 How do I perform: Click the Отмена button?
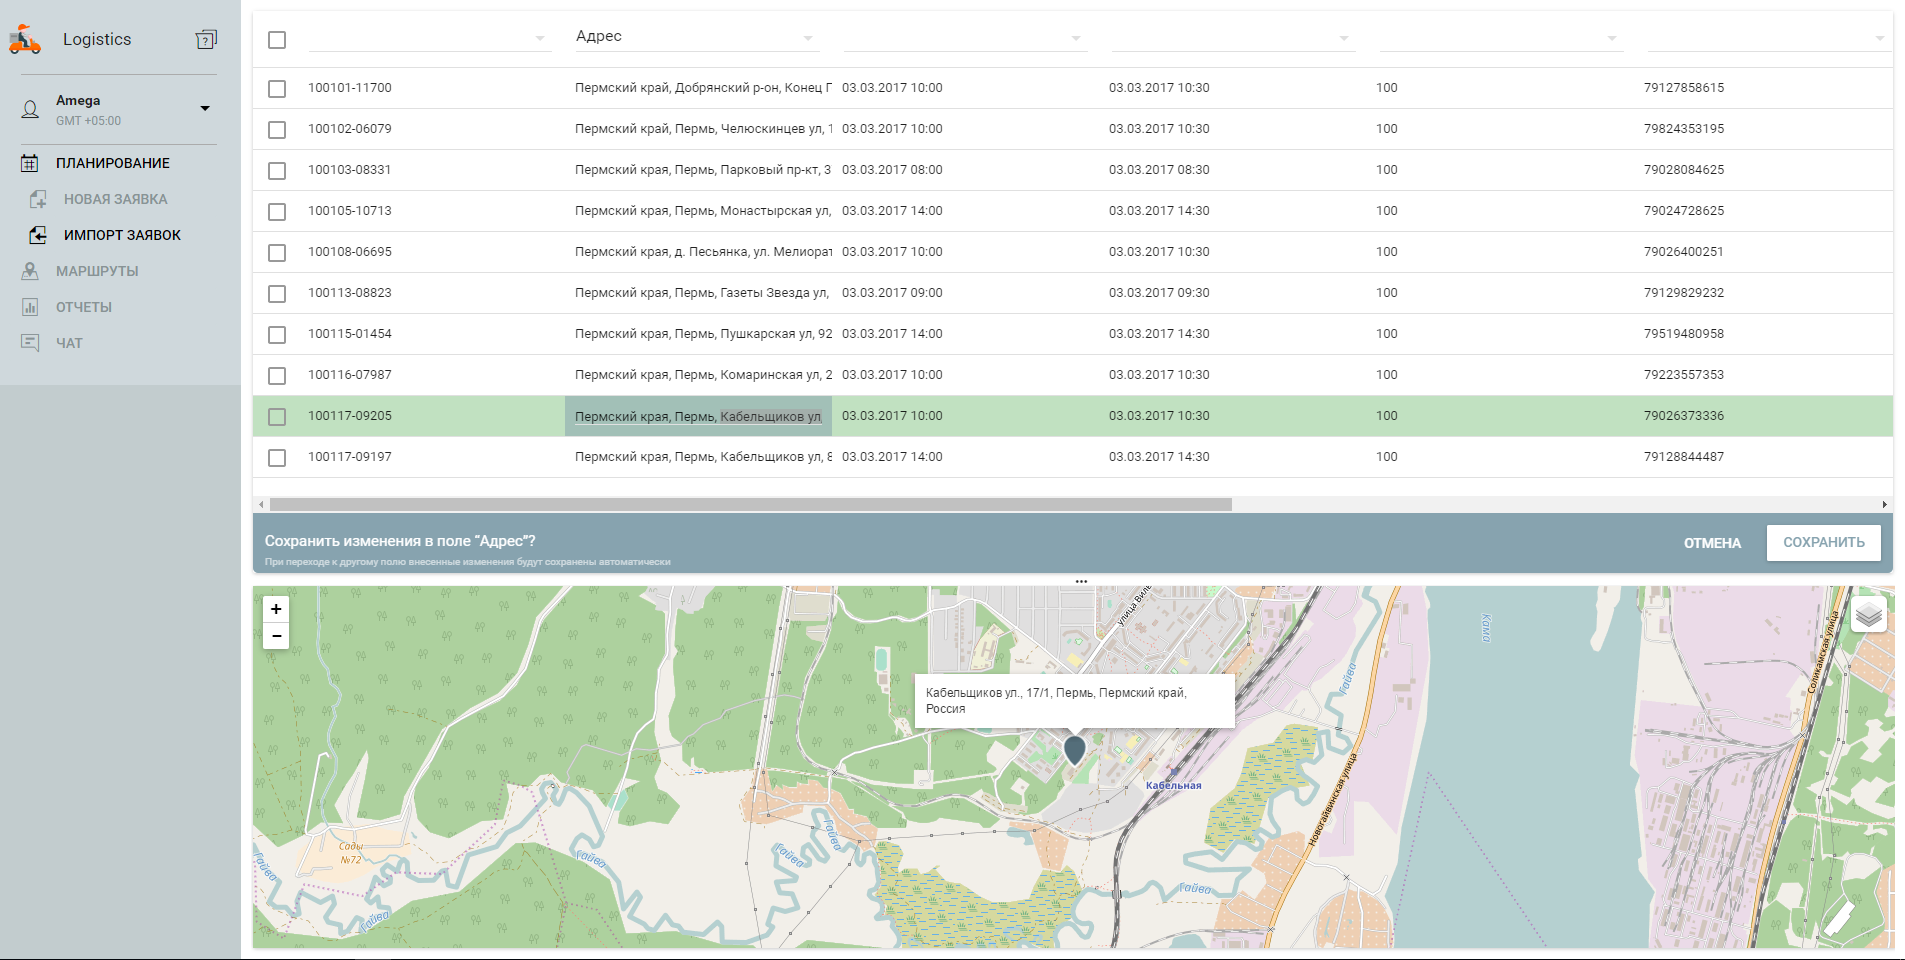tap(1712, 543)
